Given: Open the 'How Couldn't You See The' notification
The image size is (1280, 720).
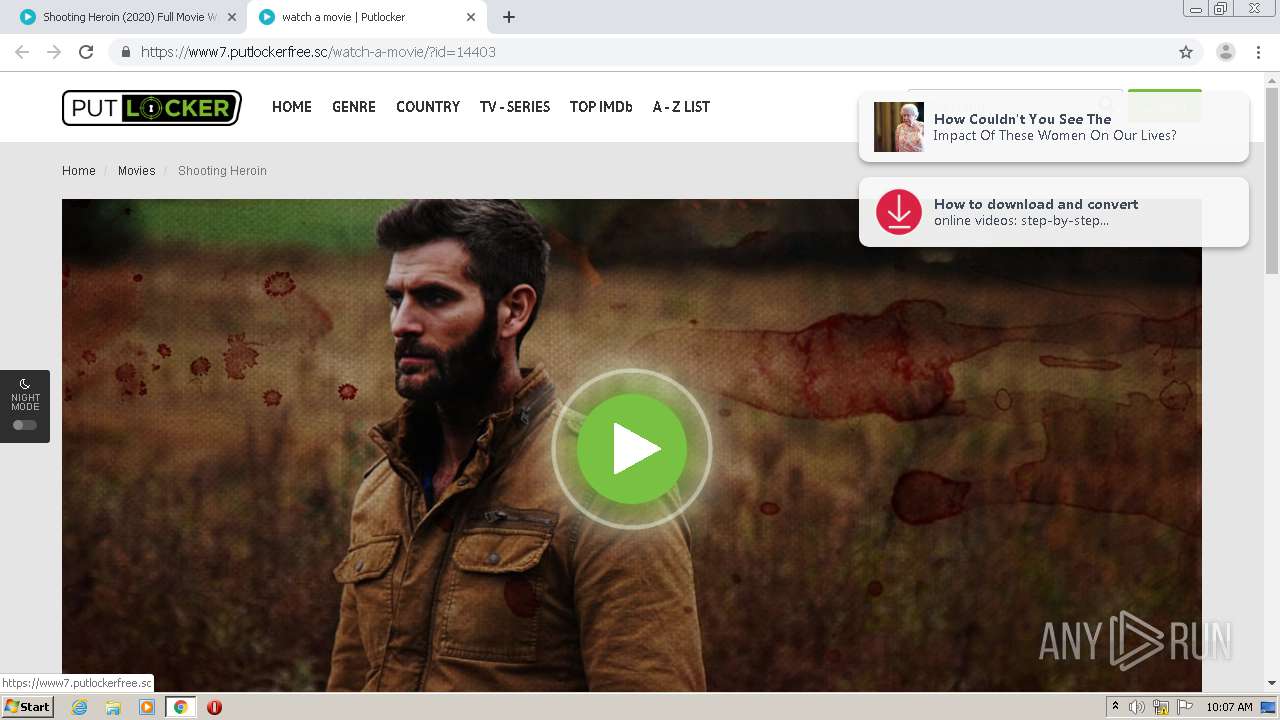Looking at the screenshot, I should [x=1054, y=127].
